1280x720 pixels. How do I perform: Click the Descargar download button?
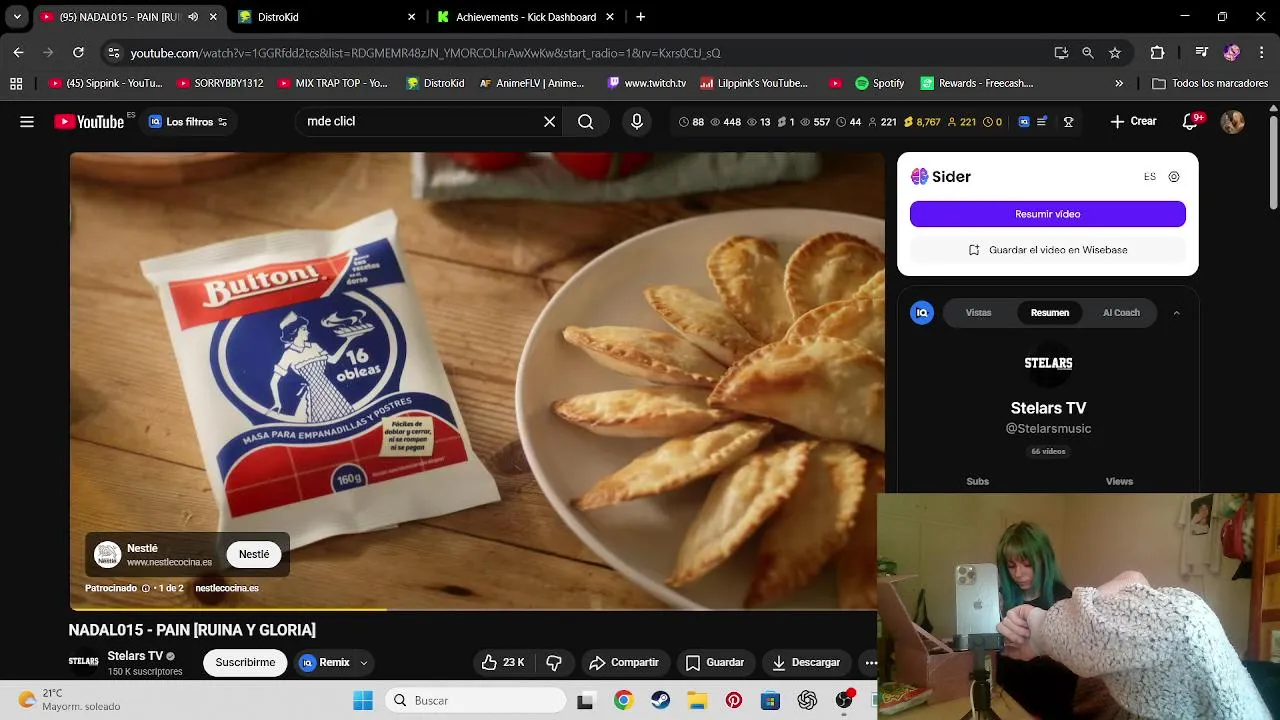click(806, 663)
